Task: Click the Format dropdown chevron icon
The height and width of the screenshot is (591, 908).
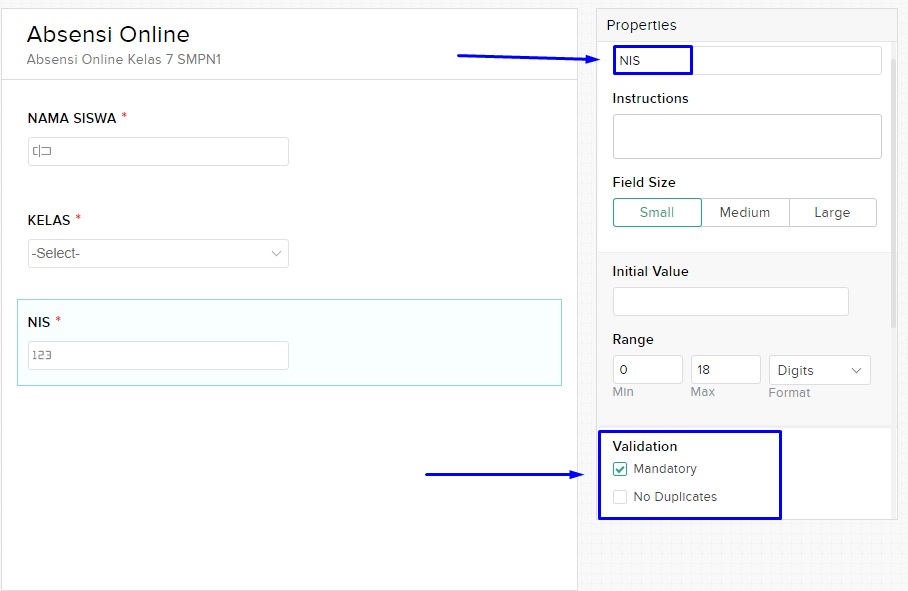Action: [856, 370]
